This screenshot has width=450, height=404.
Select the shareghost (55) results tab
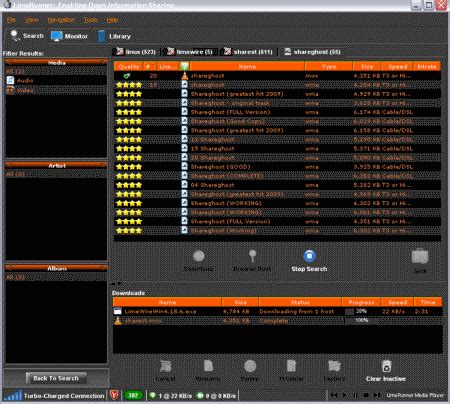312,52
